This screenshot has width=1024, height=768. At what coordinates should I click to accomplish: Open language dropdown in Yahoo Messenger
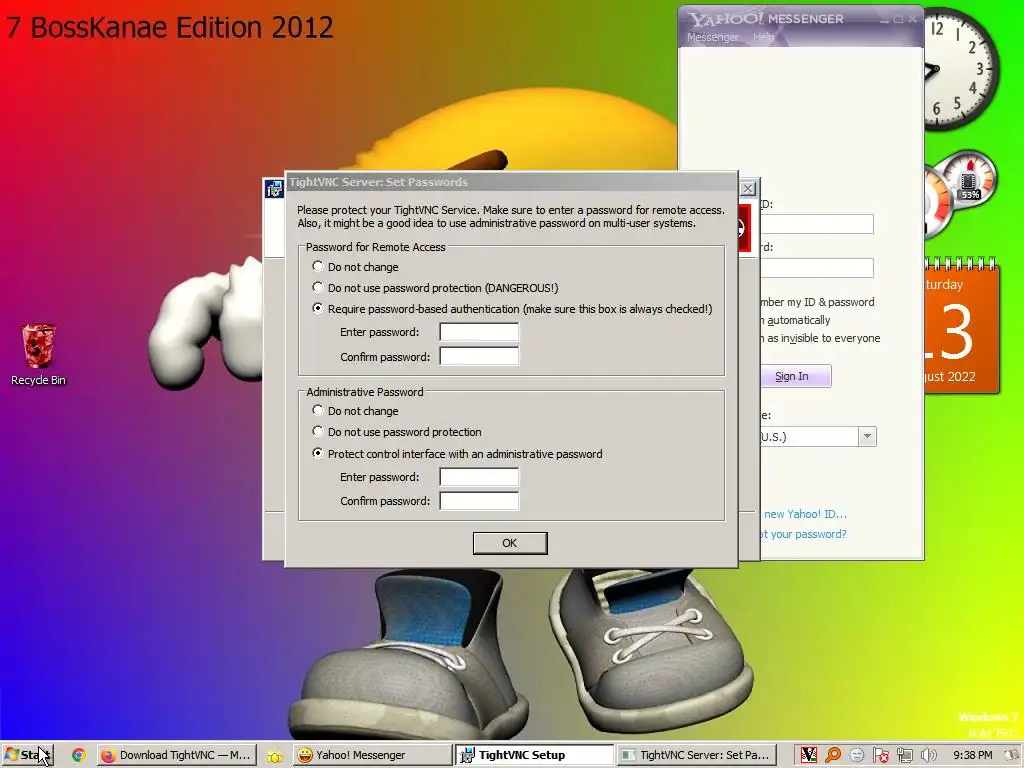867,436
